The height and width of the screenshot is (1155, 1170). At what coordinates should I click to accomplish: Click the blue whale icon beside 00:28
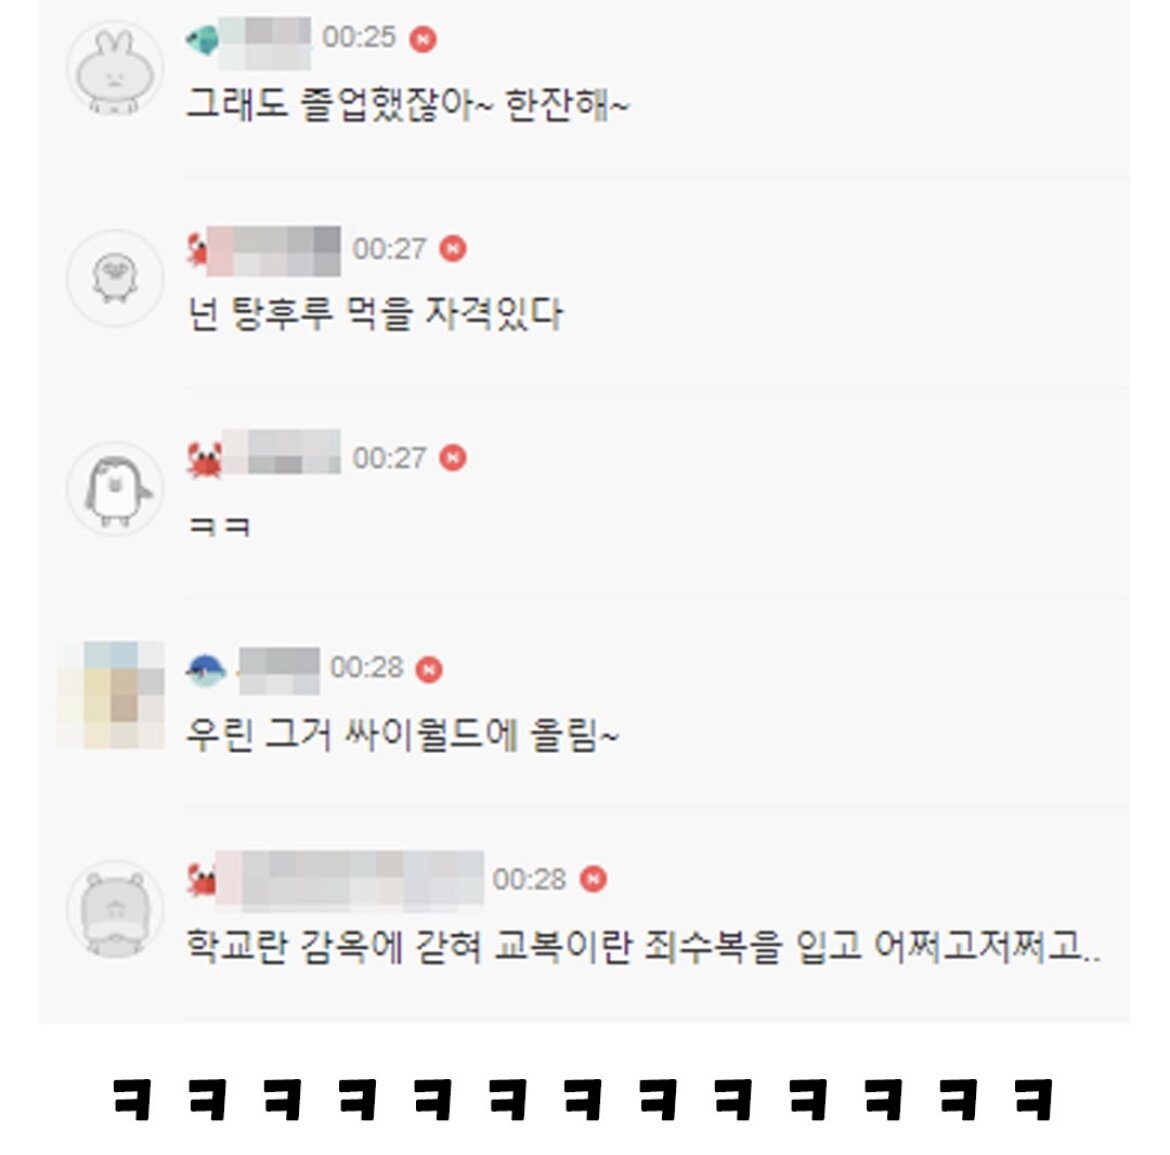[206, 670]
